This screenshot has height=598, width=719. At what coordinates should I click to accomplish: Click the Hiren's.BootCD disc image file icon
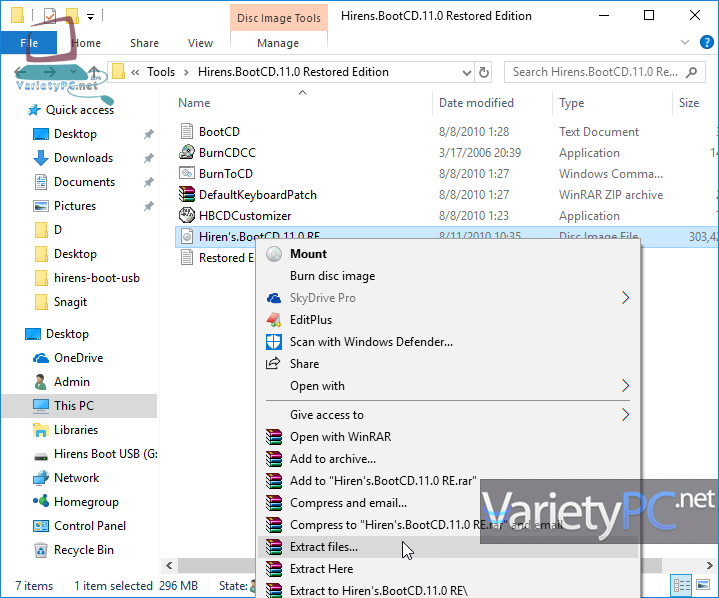click(187, 237)
